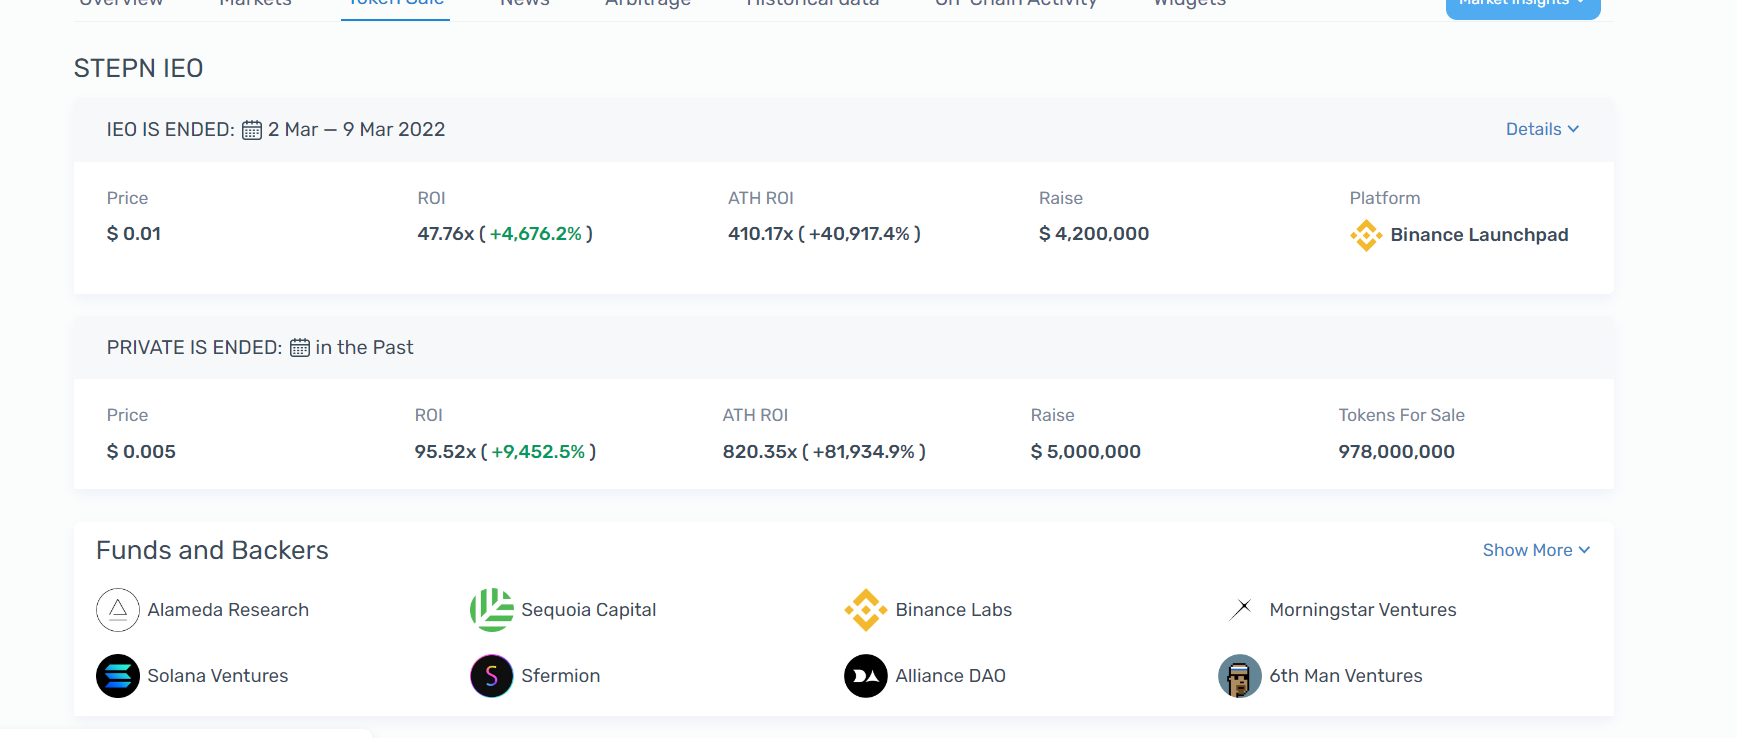
Task: Click the IEO price value $ 0.01
Action: click(134, 234)
